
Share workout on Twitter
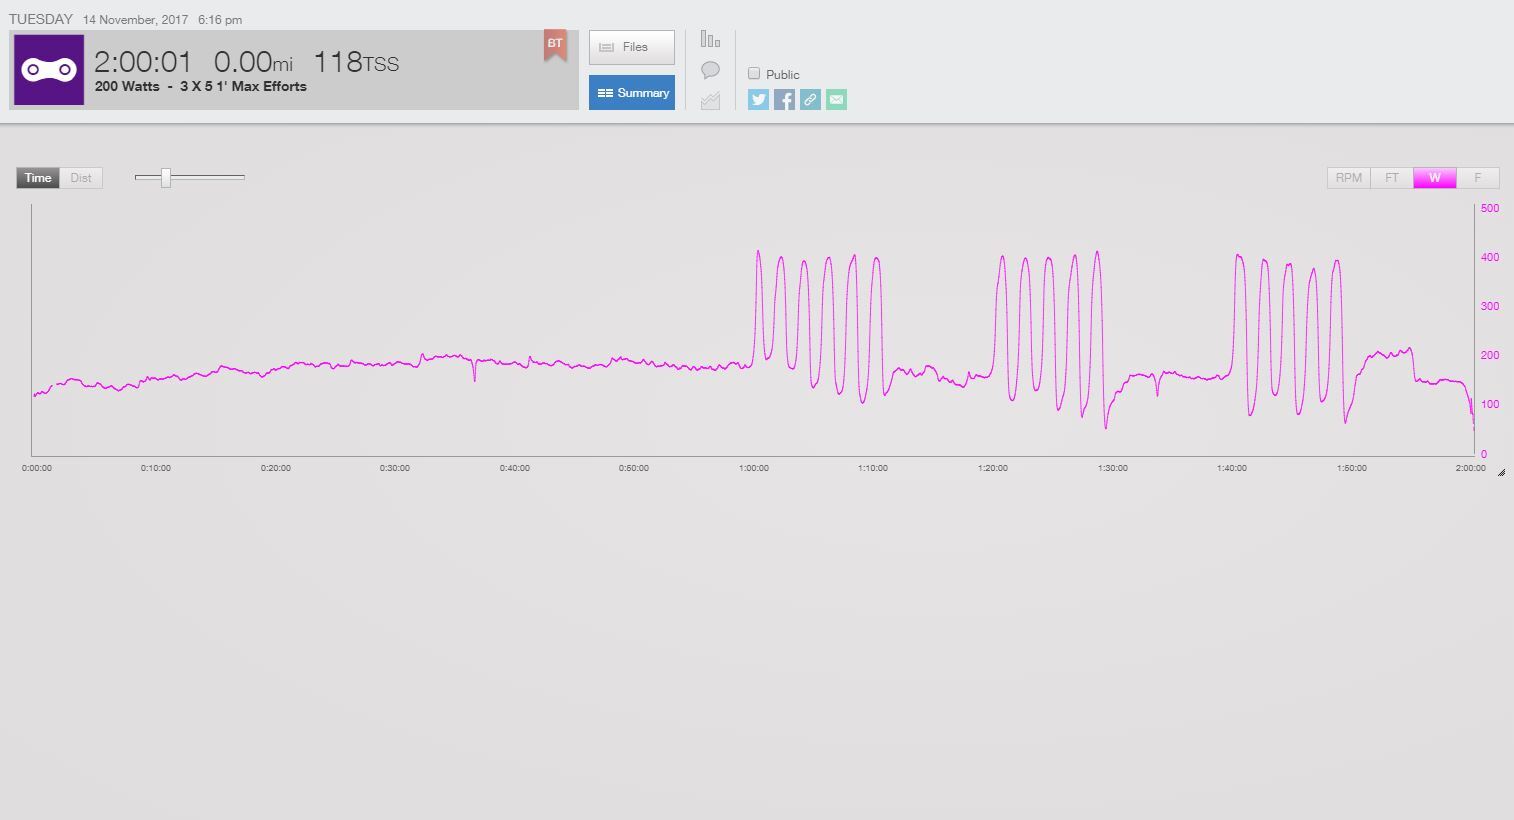758,99
